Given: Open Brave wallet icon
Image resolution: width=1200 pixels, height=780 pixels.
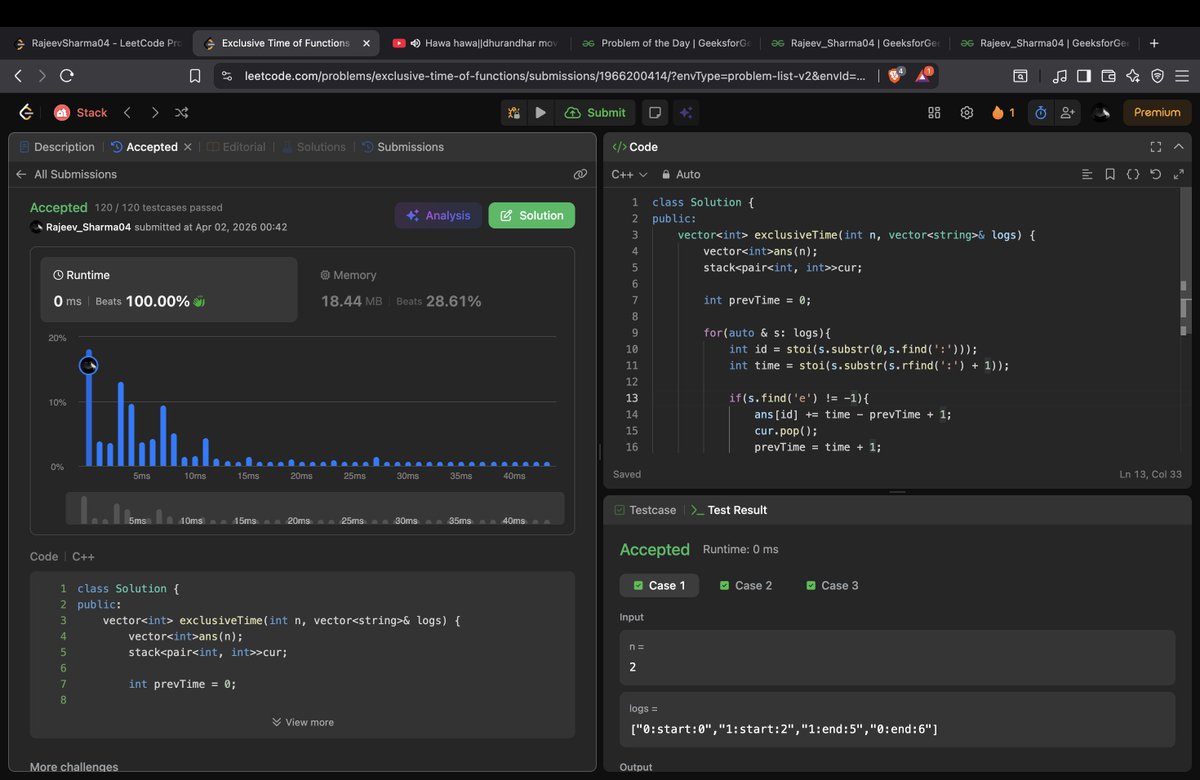Looking at the screenshot, I should coord(1108,75).
